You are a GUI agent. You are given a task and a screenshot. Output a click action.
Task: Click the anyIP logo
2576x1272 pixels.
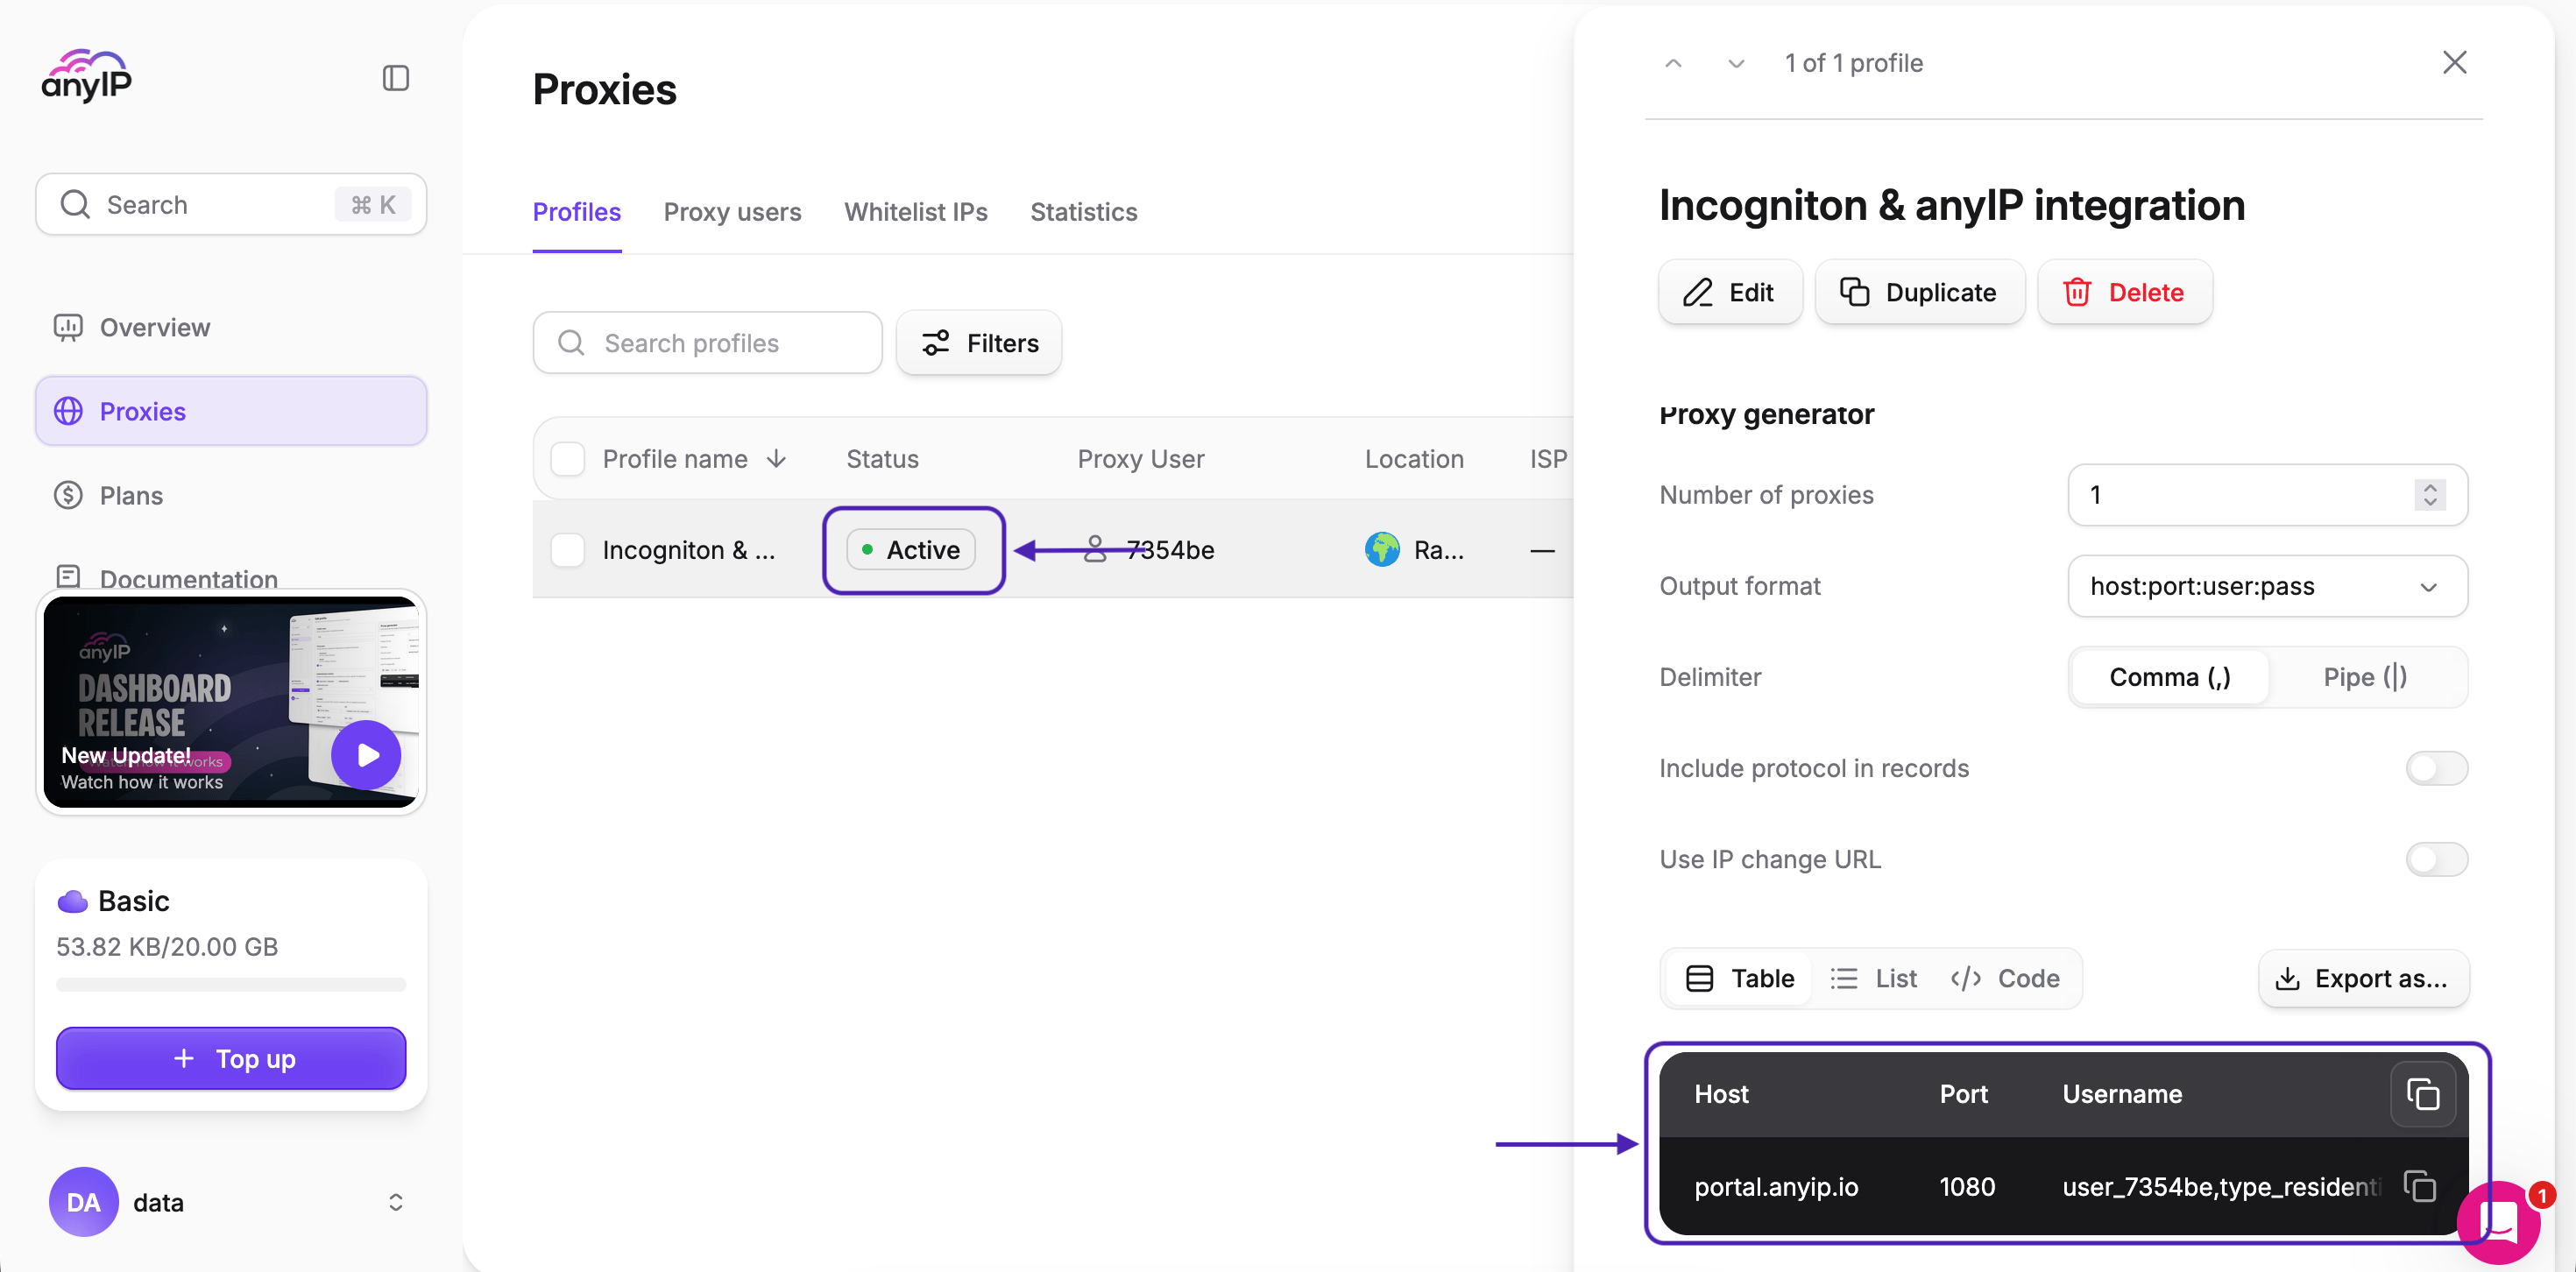click(x=86, y=77)
